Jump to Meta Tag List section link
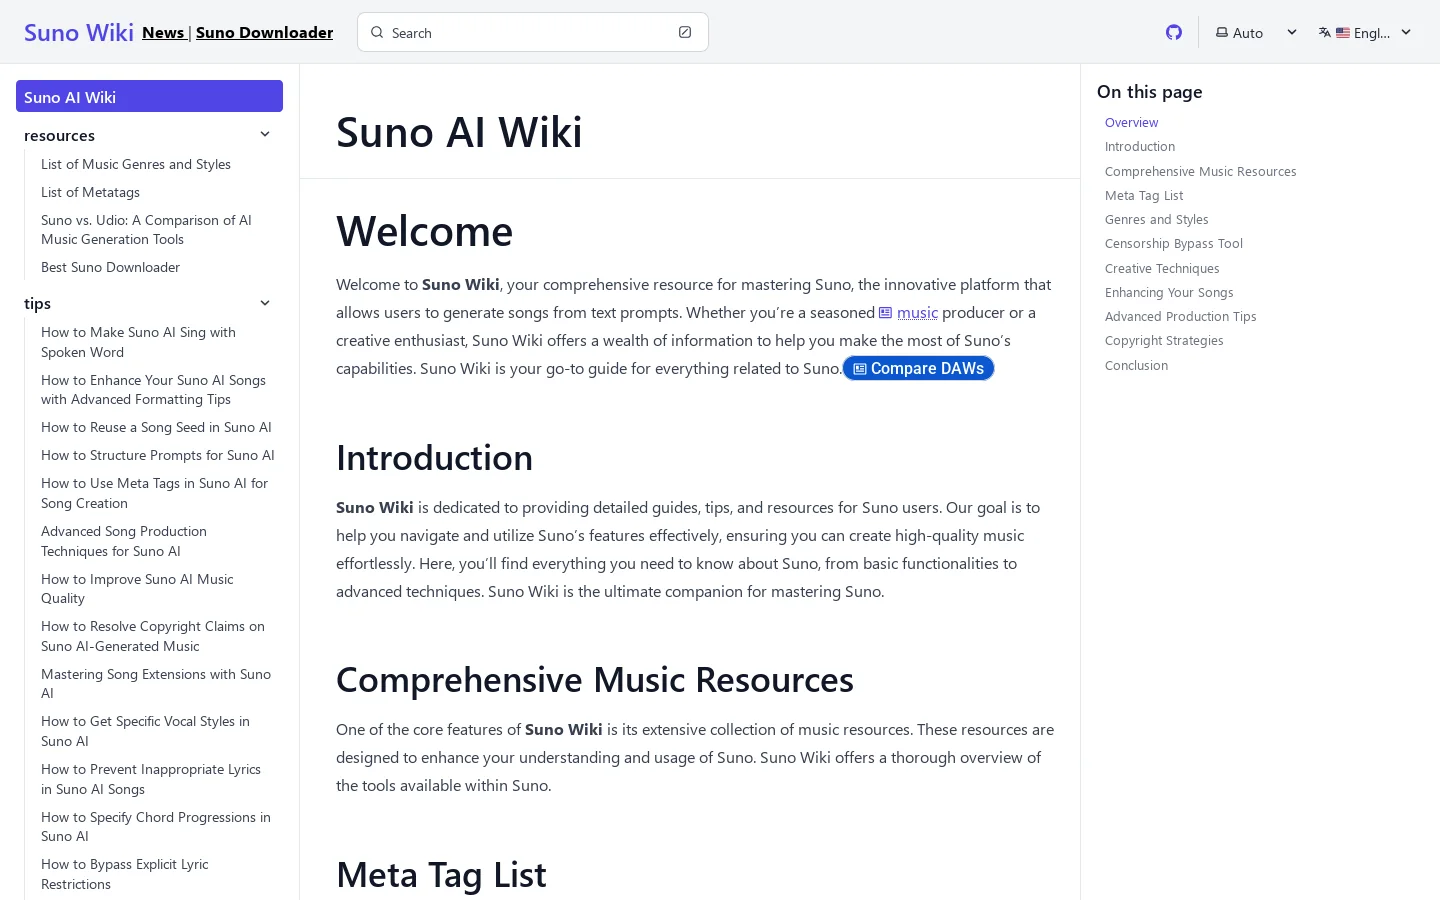 point(1144,195)
